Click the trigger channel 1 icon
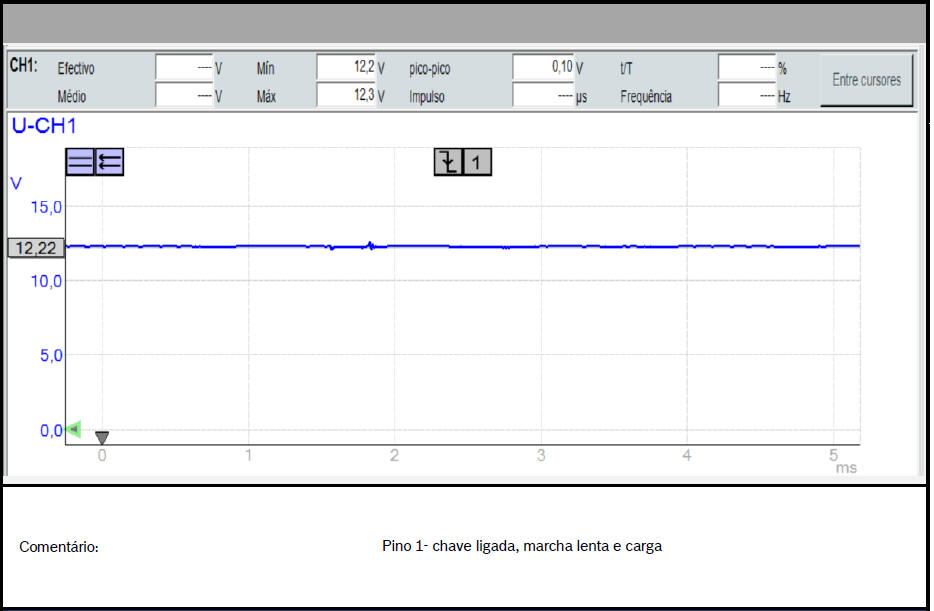The height and width of the screenshot is (611, 934). 477,162
